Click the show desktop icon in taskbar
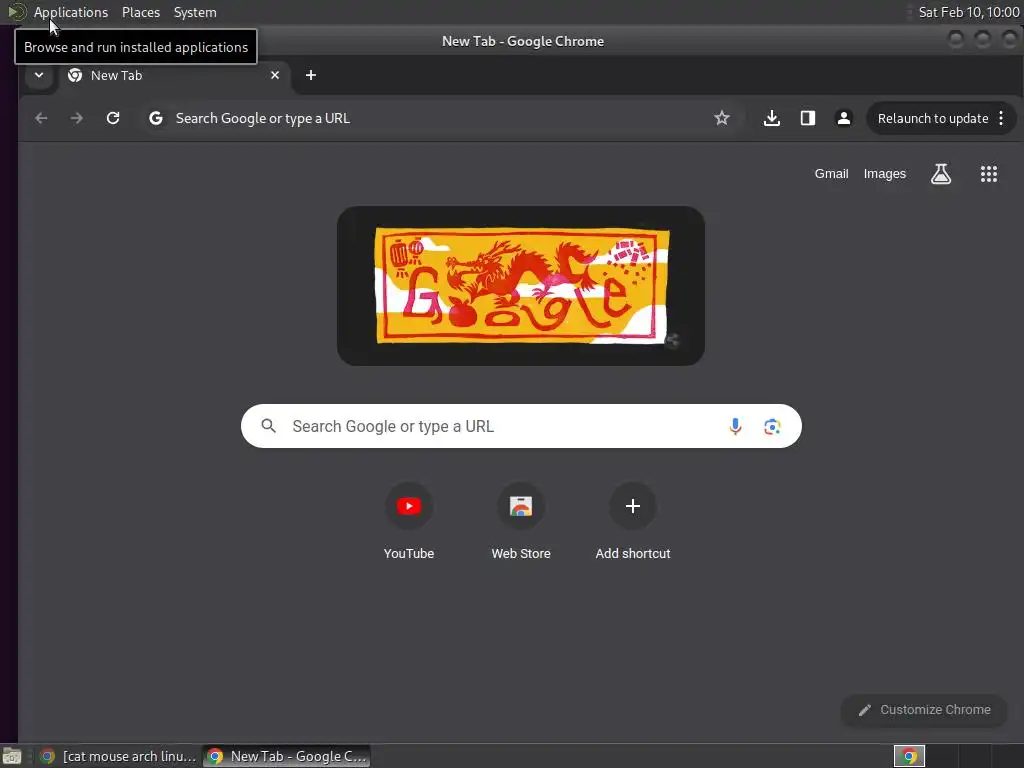The image size is (1024, 768). 12,756
